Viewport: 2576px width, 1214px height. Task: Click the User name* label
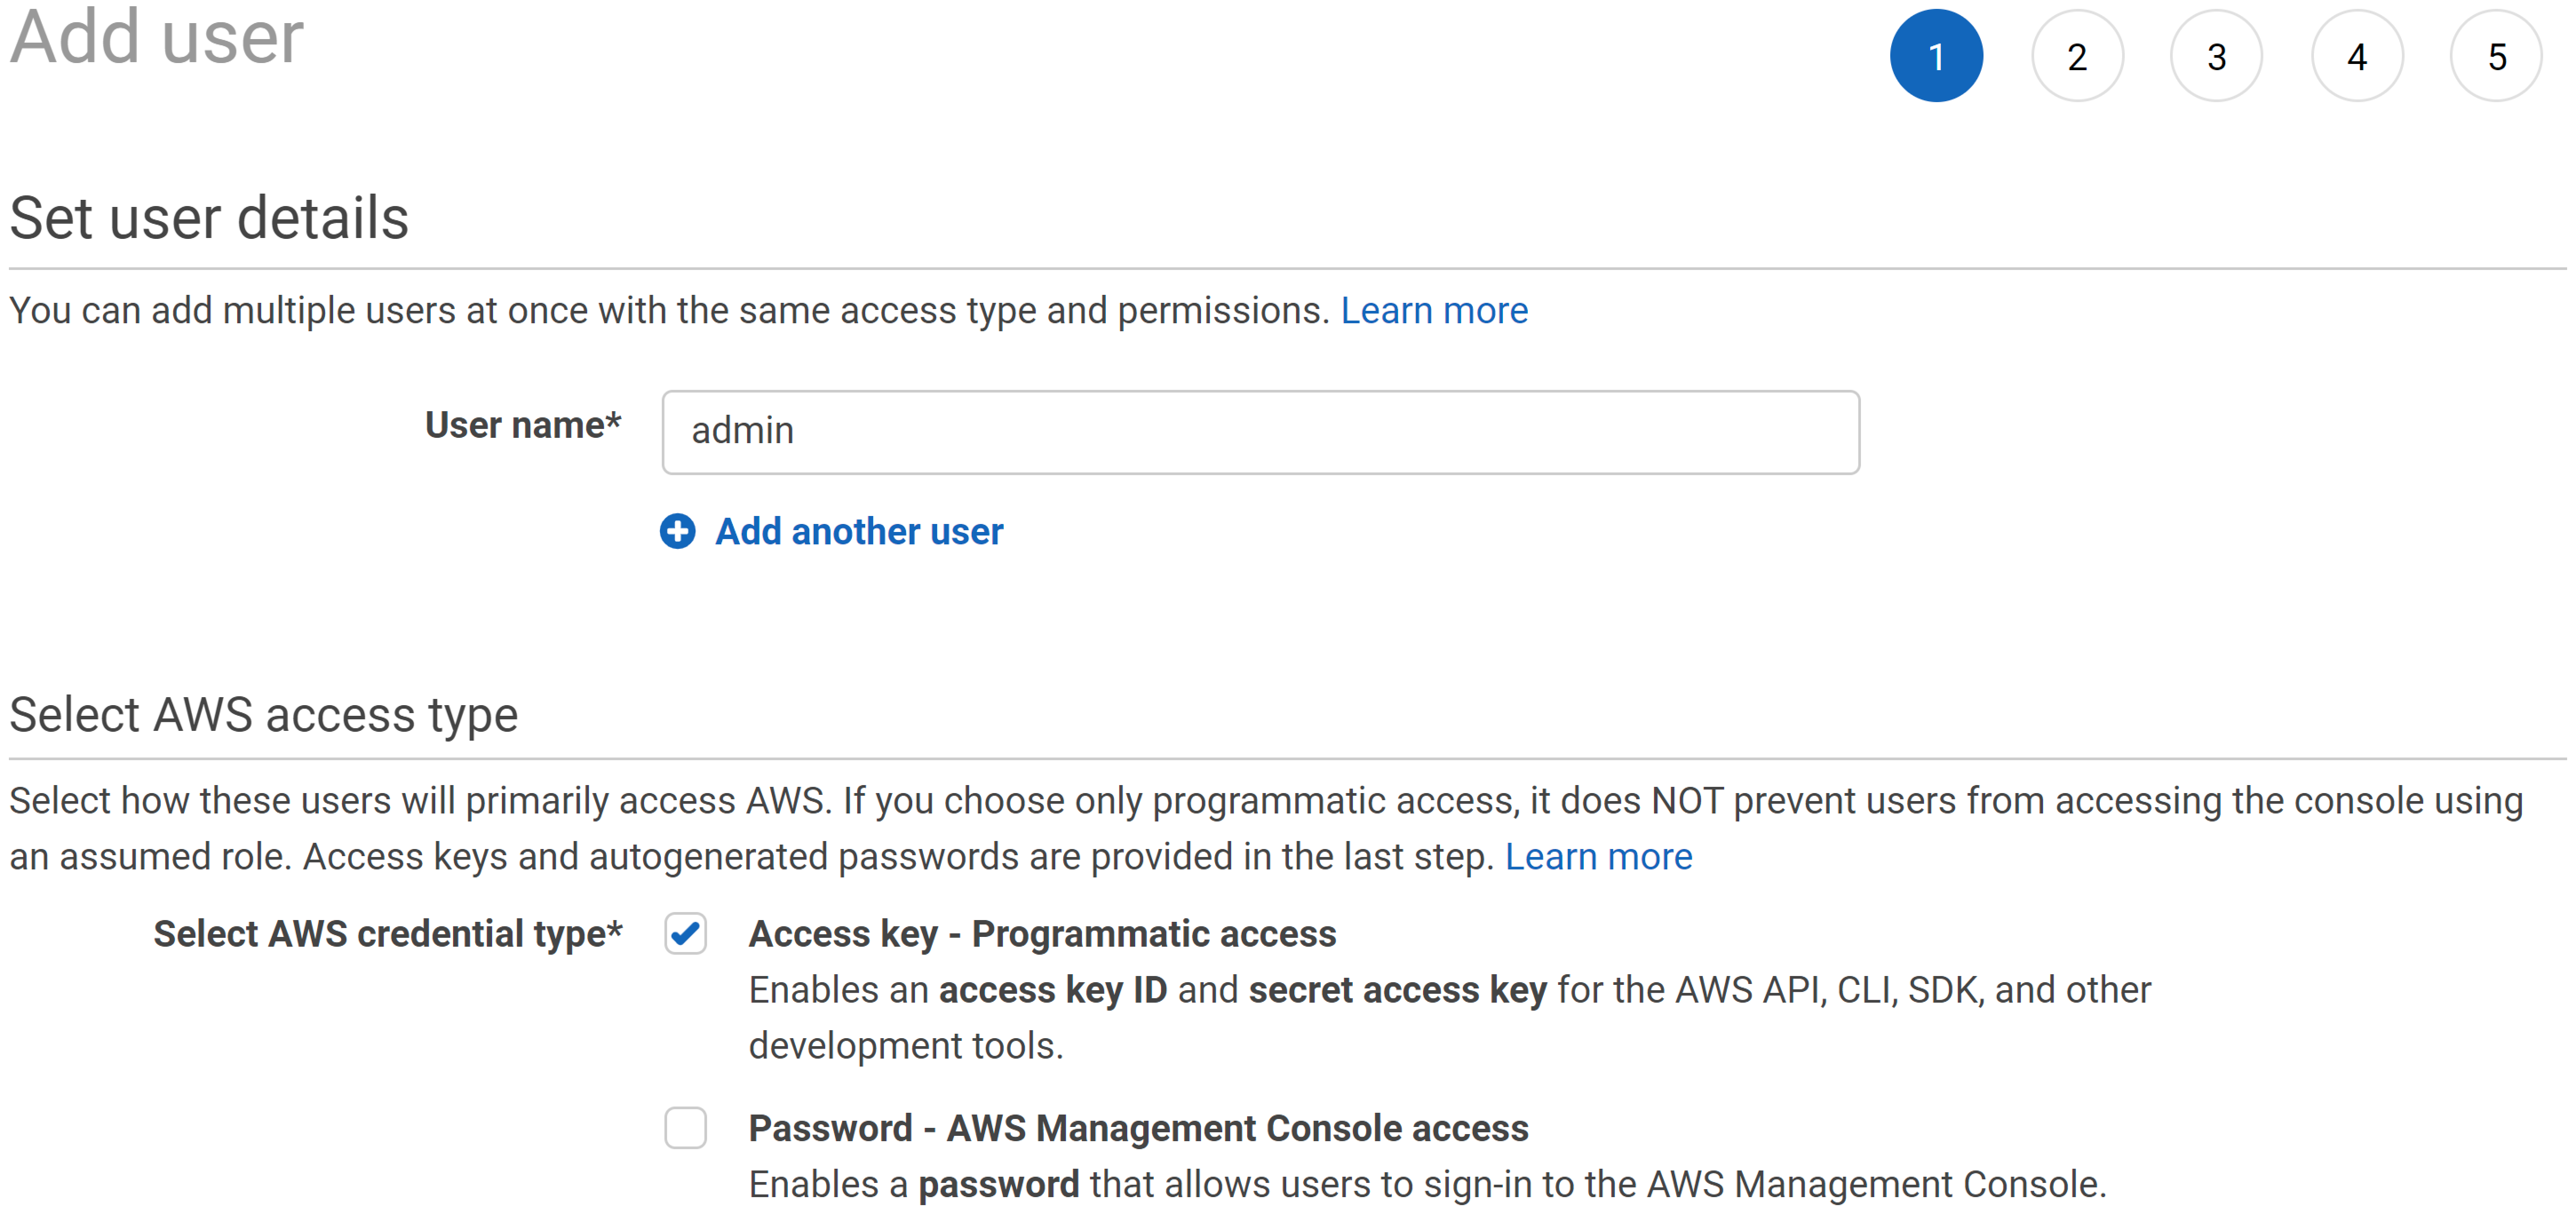tap(523, 425)
